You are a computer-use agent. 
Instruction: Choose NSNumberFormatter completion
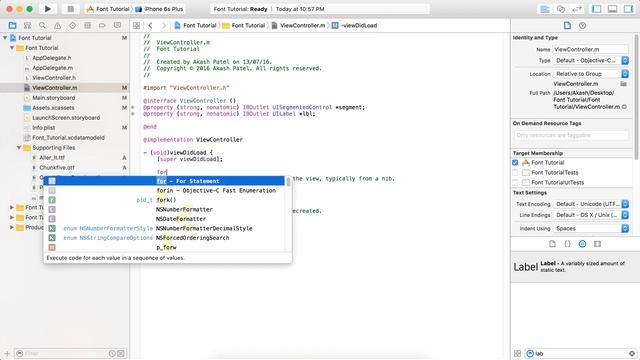tap(164, 209)
